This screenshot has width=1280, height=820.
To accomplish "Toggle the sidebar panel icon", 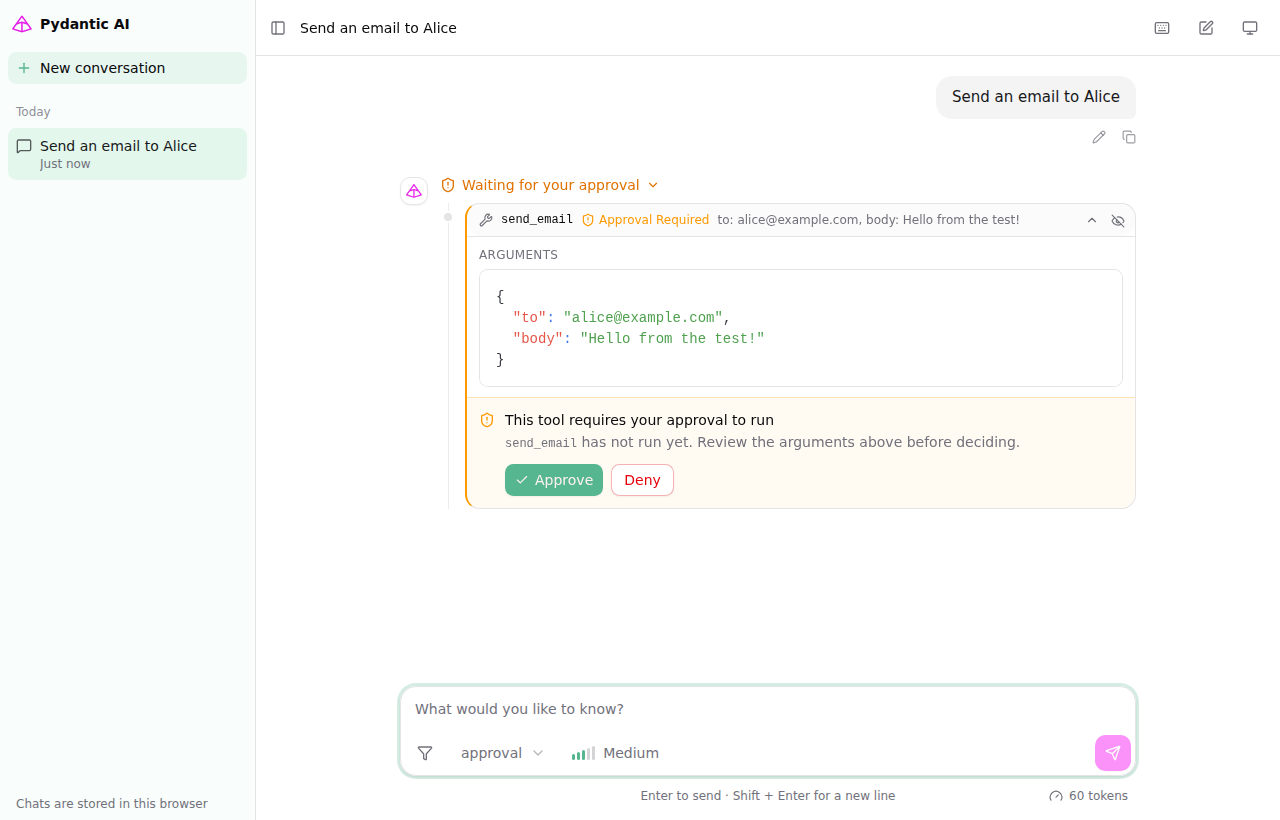I will (278, 28).
